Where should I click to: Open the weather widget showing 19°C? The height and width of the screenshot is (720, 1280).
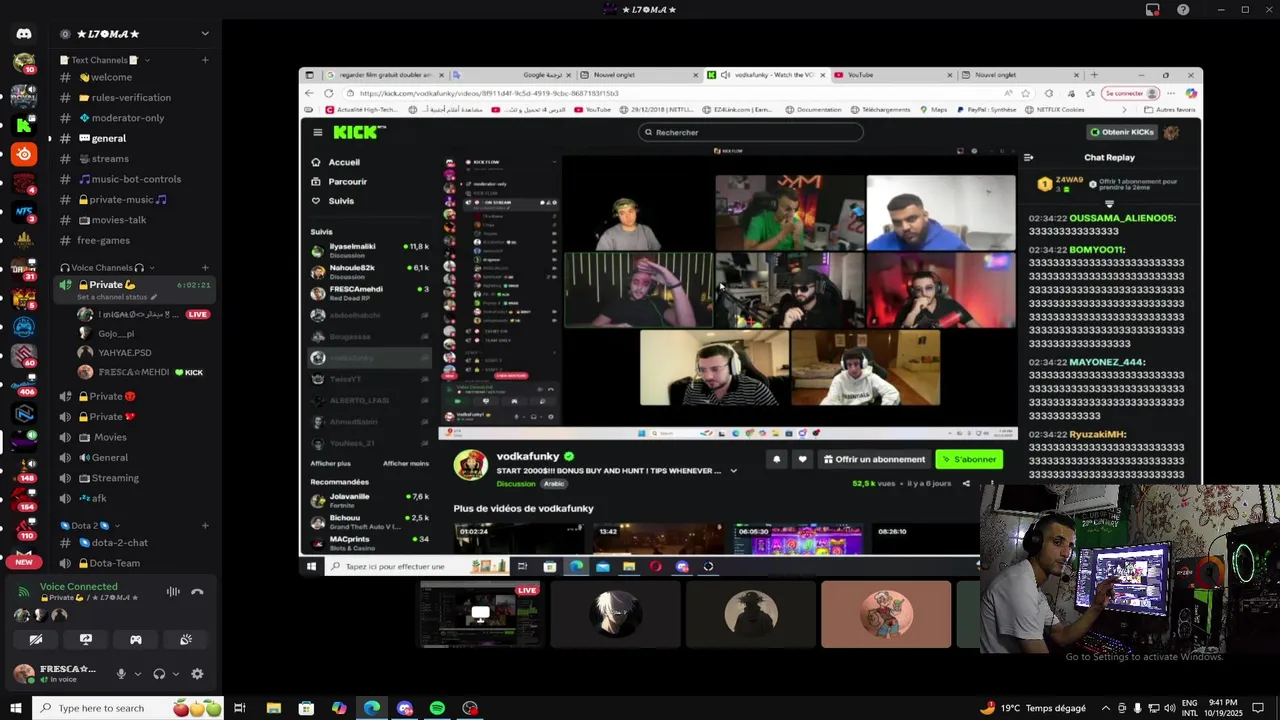(x=1033, y=708)
